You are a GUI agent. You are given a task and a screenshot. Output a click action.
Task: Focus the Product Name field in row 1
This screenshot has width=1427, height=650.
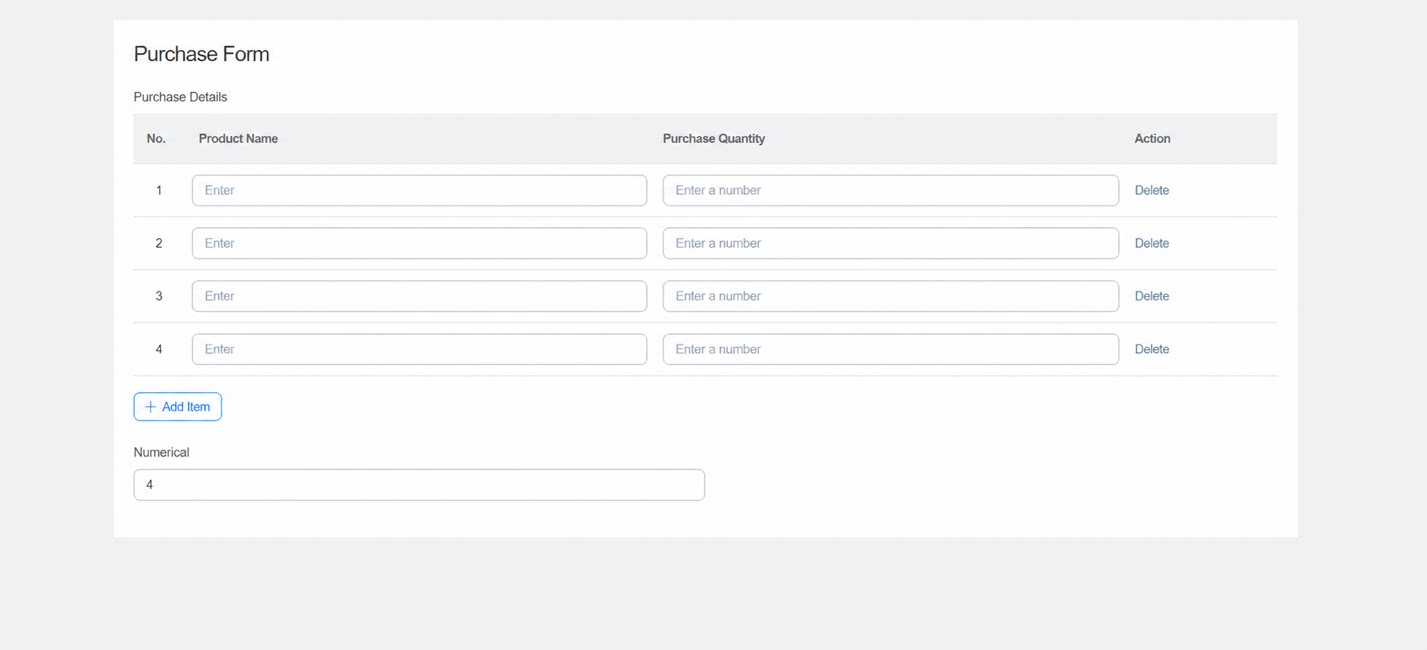(419, 190)
